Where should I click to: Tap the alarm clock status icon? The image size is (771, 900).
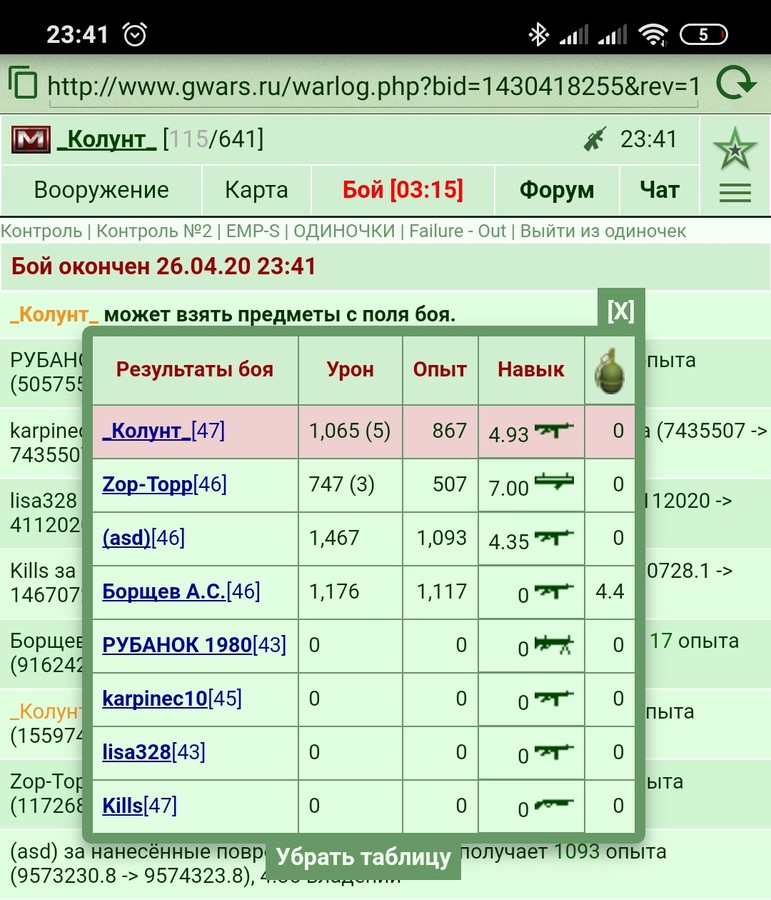pyautogui.click(x=135, y=34)
